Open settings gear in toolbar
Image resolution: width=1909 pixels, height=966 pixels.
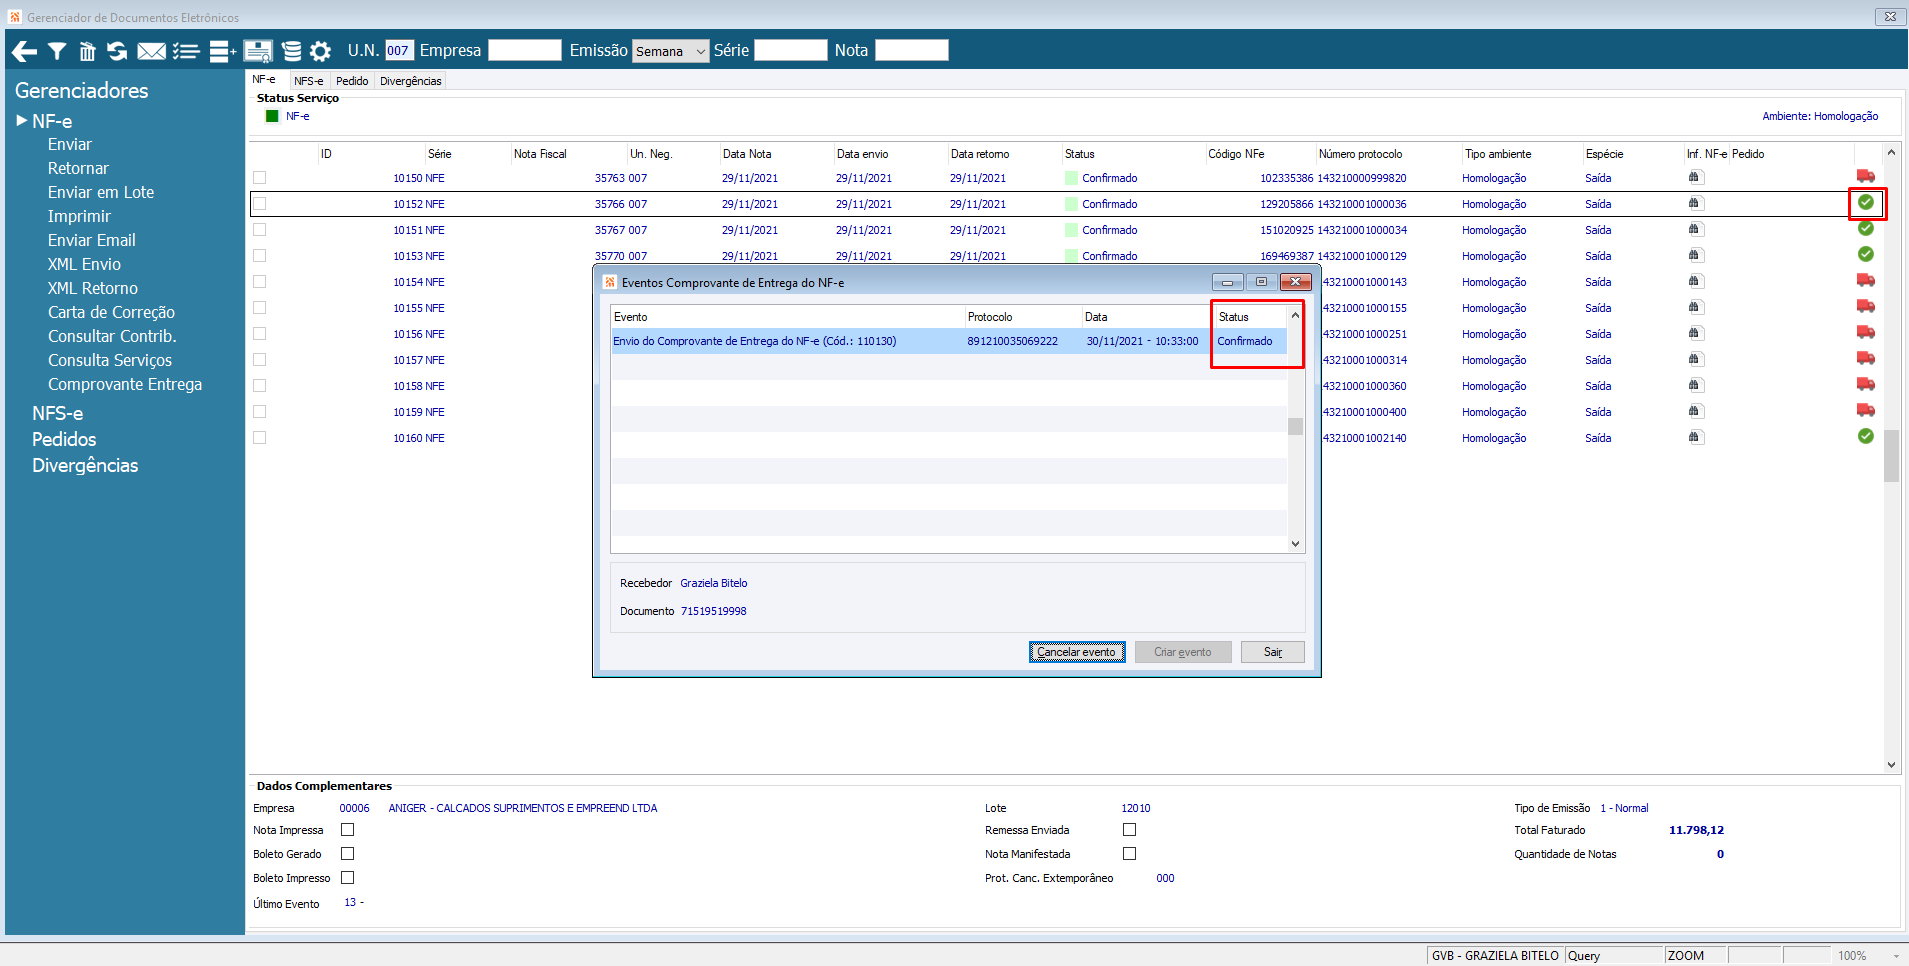320,51
